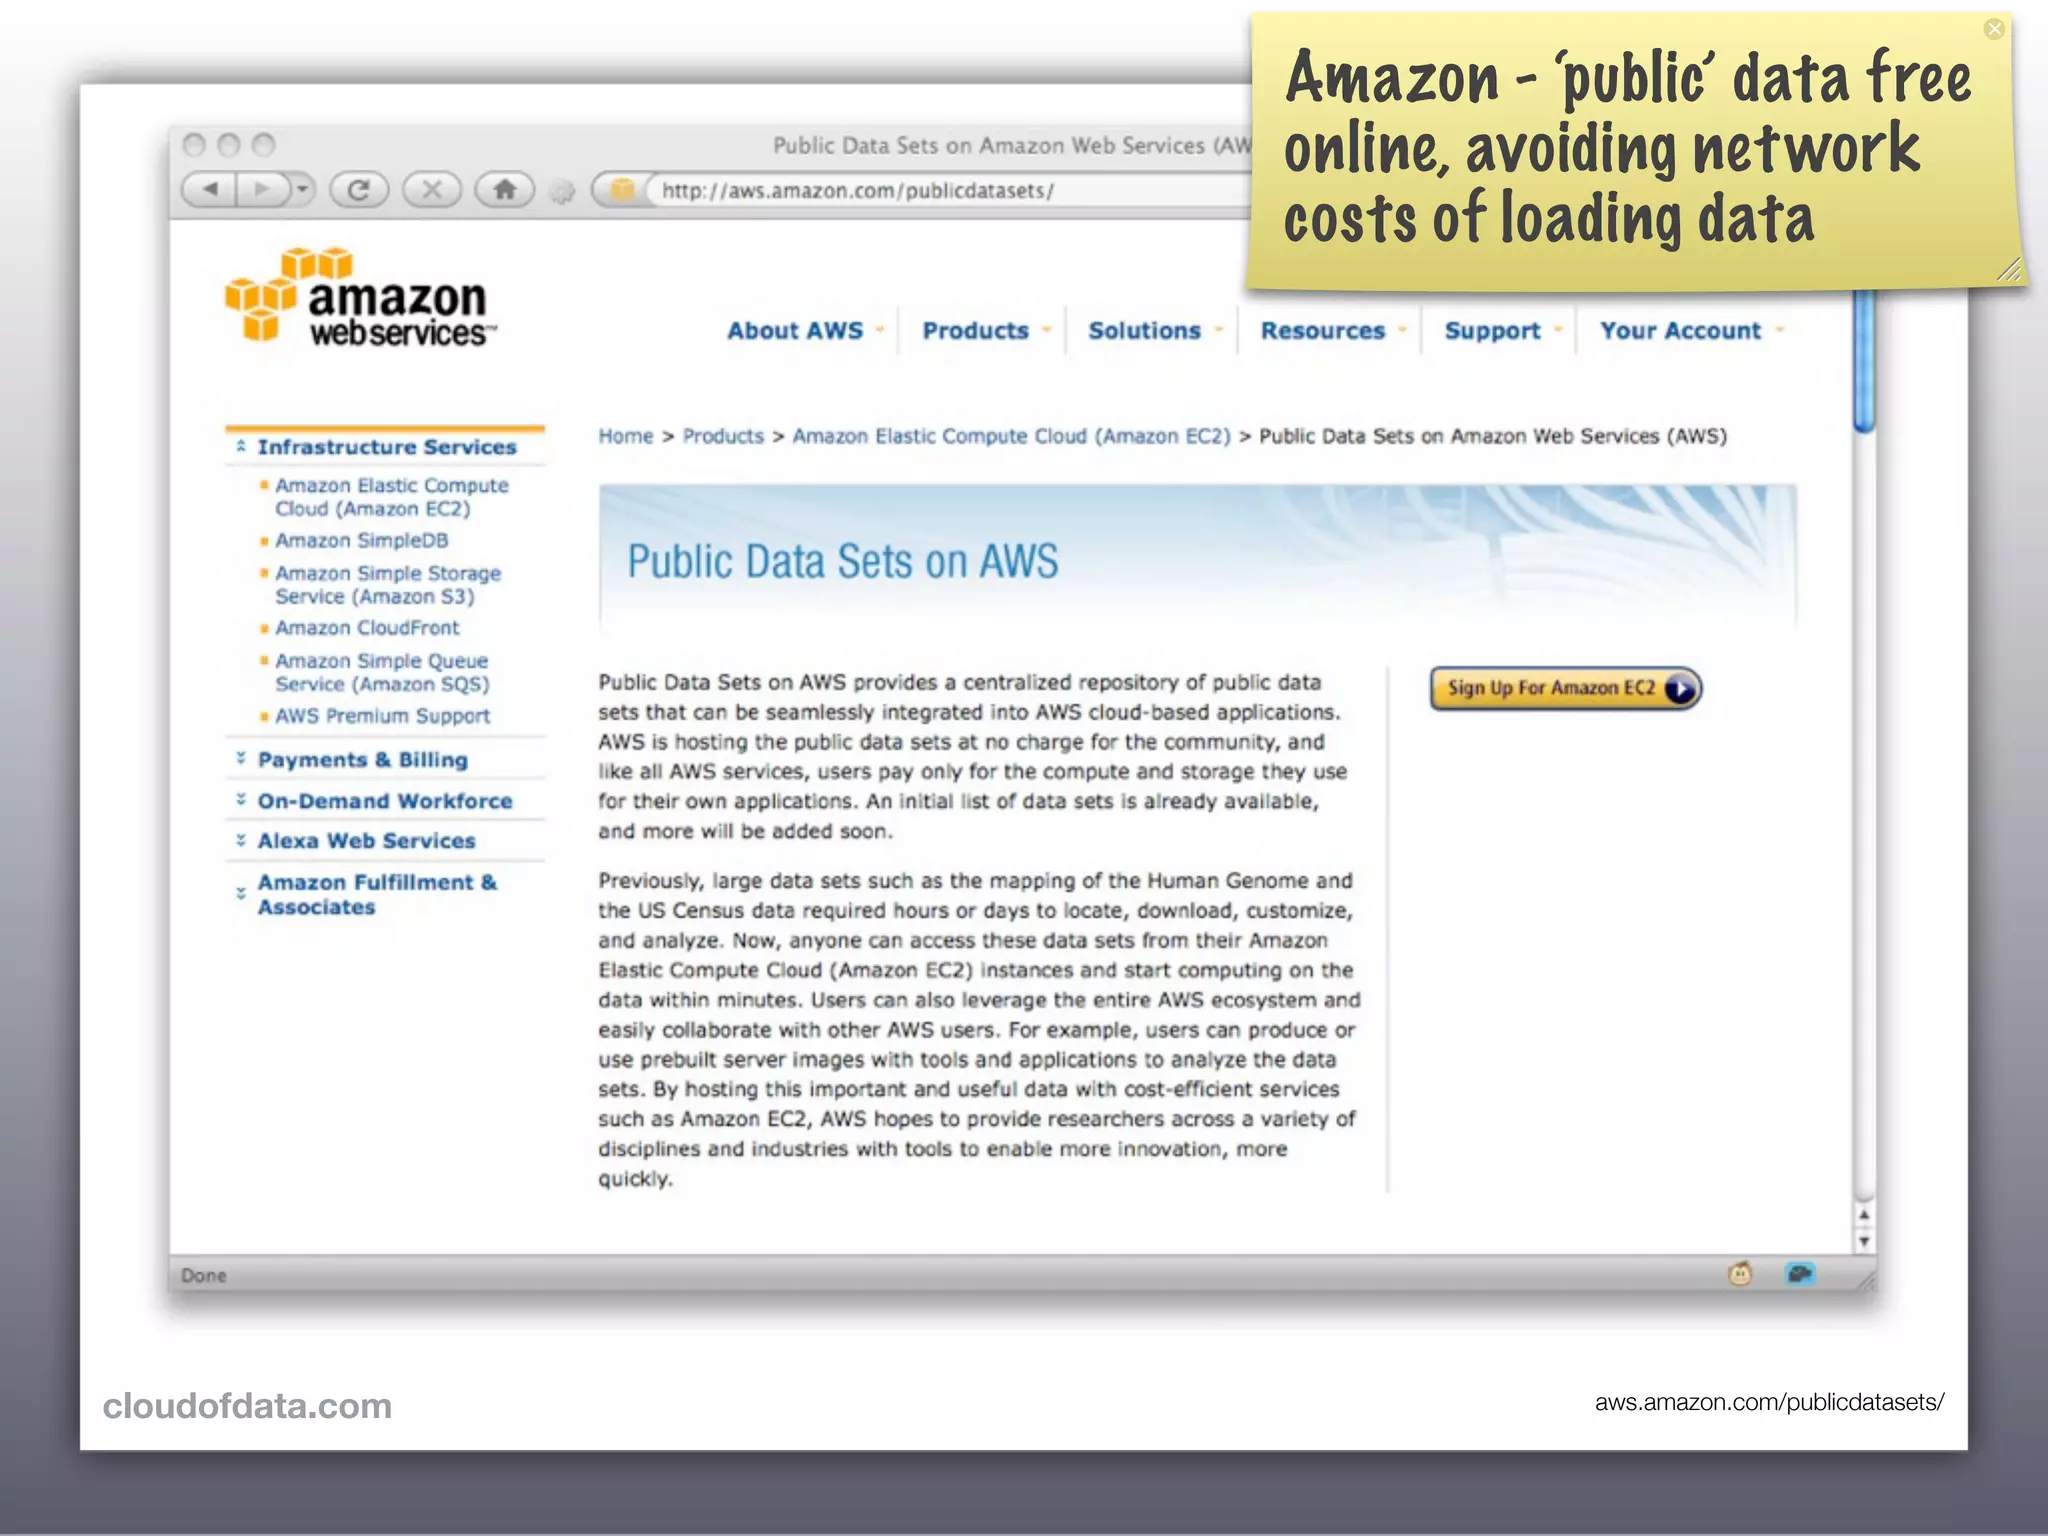Viewport: 2048px width, 1536px height.
Task: Click the window zoom traffic light button
Action: click(x=263, y=146)
